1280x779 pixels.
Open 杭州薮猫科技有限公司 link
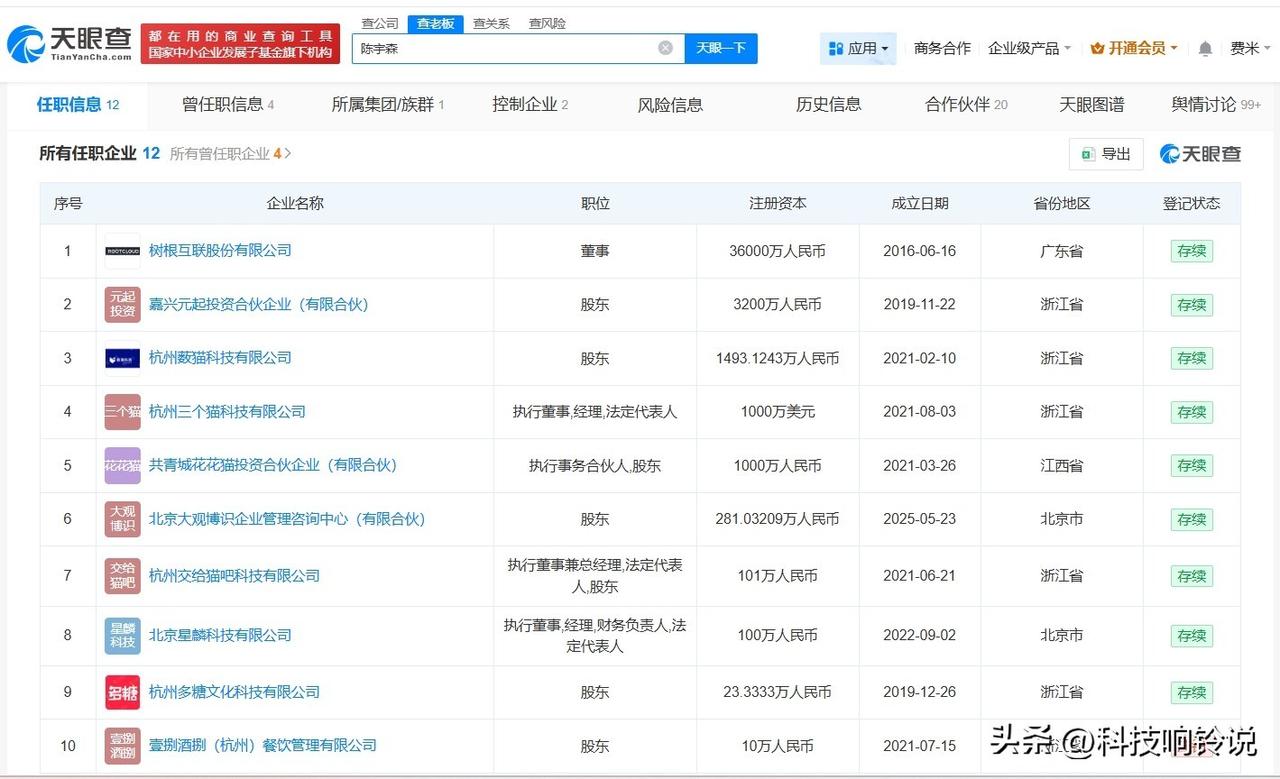click(x=220, y=358)
